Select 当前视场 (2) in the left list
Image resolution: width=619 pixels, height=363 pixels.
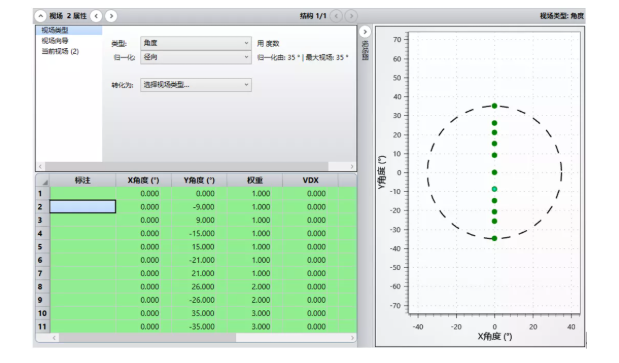pos(60,51)
